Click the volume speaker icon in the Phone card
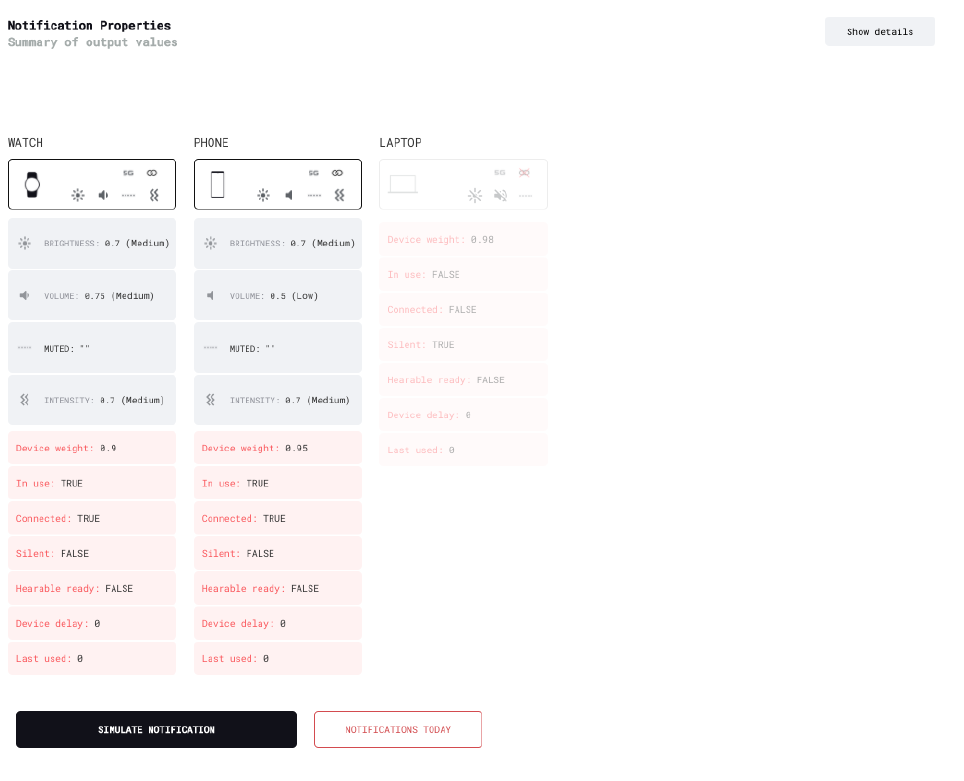Image resolution: width=964 pixels, height=781 pixels. tap(289, 196)
